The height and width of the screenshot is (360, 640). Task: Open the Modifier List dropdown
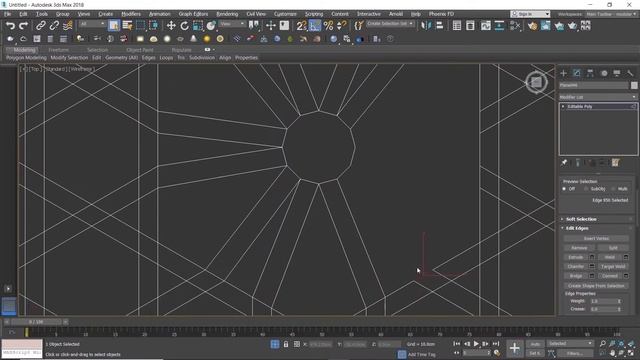598,97
